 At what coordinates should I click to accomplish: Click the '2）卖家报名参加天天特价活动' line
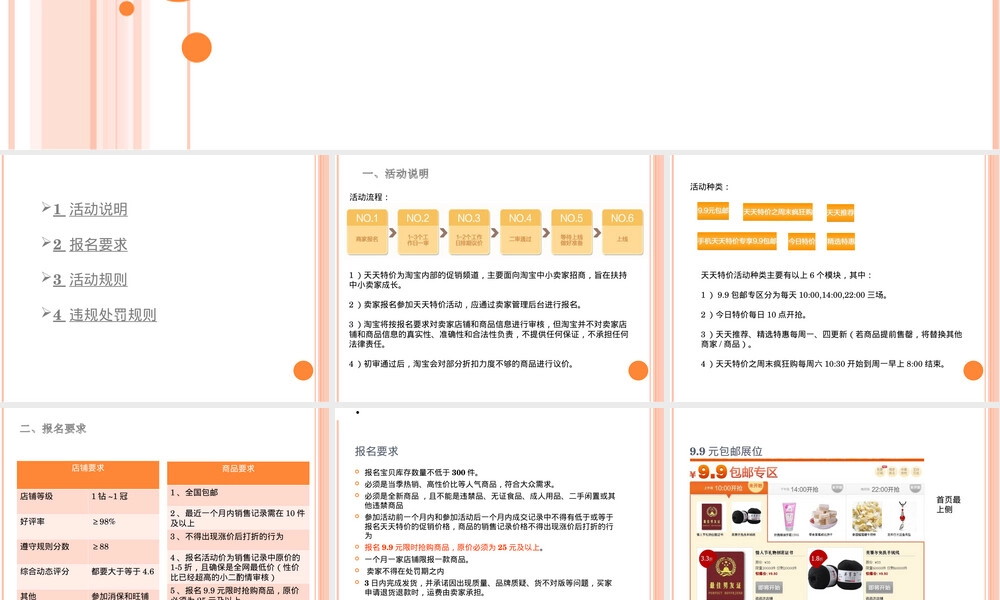click(x=465, y=305)
